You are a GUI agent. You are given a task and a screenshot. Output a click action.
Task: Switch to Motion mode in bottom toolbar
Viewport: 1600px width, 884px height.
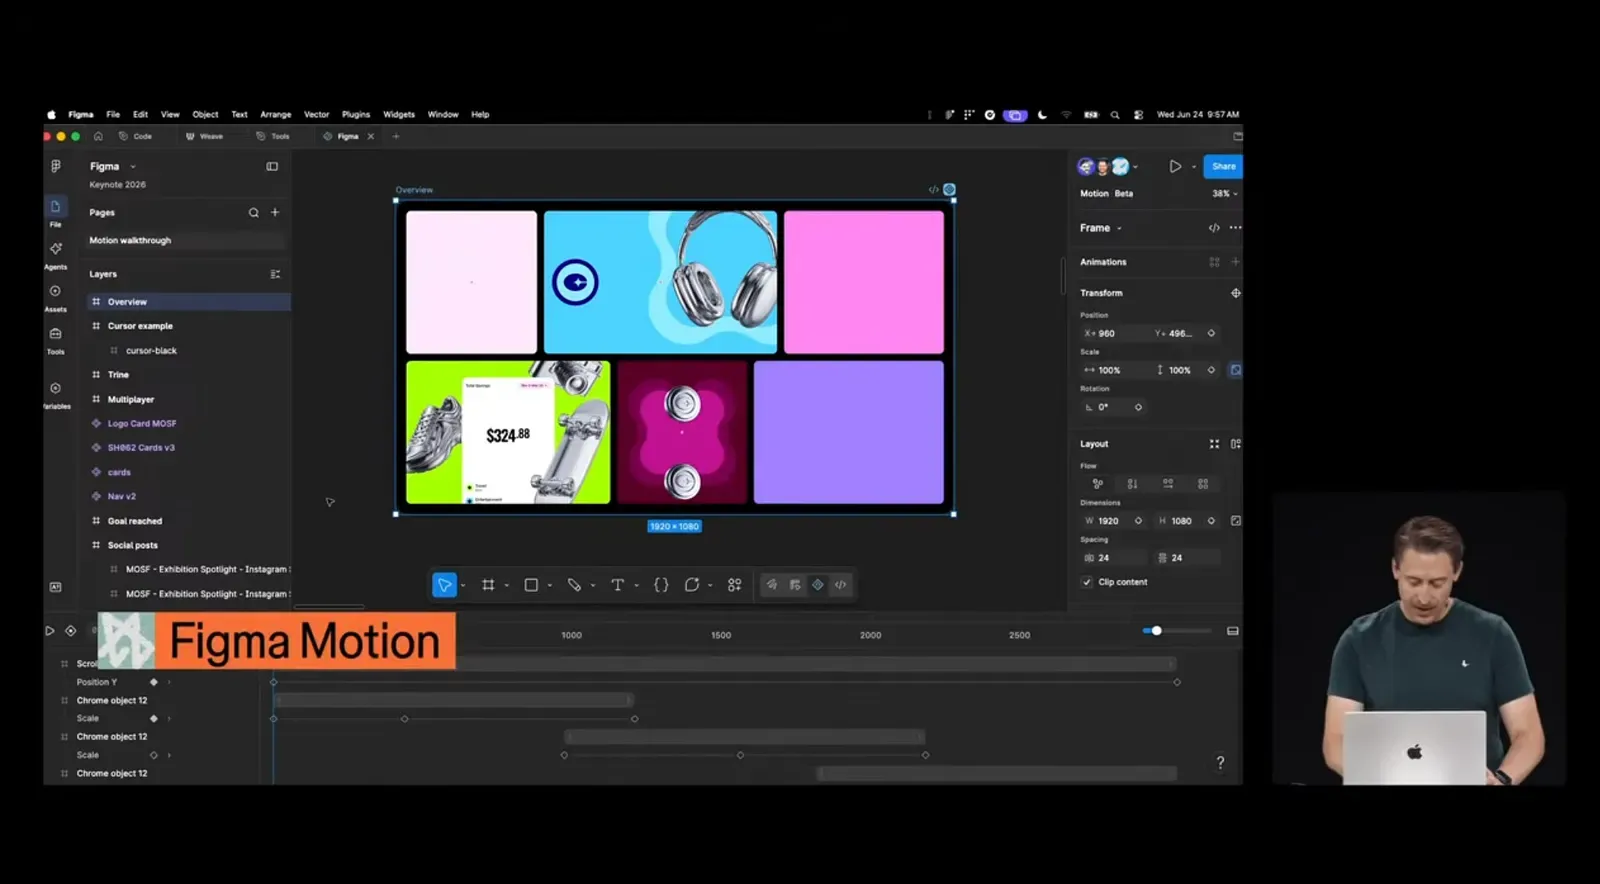pos(818,585)
